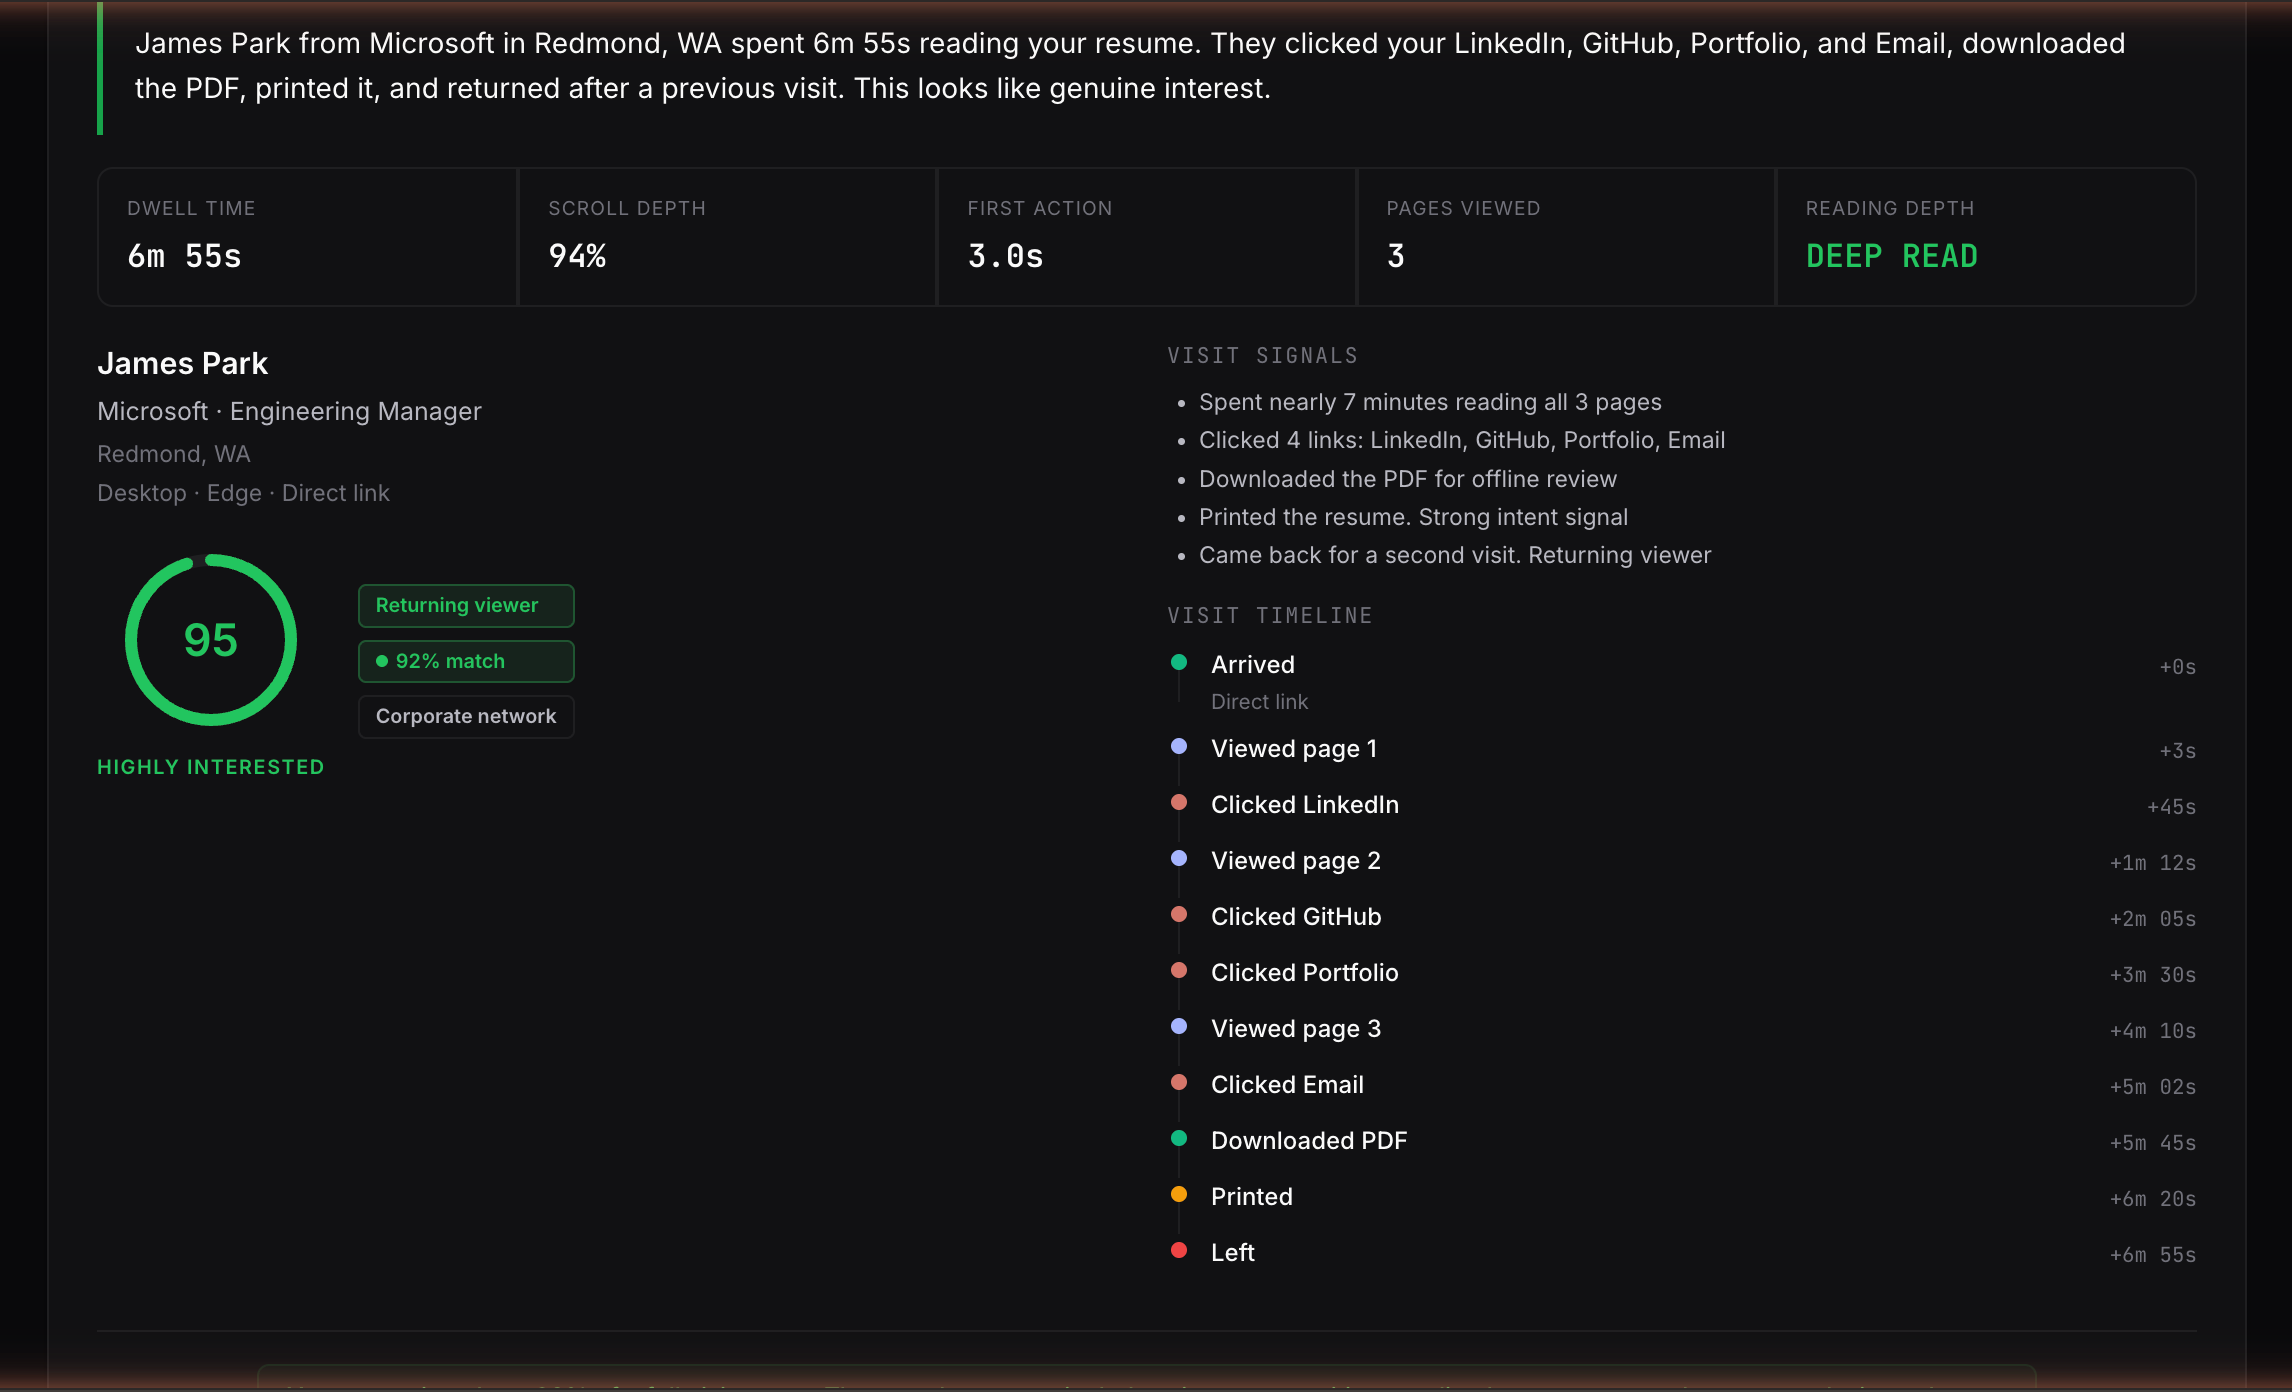Click the James Park name heading

tap(182, 363)
